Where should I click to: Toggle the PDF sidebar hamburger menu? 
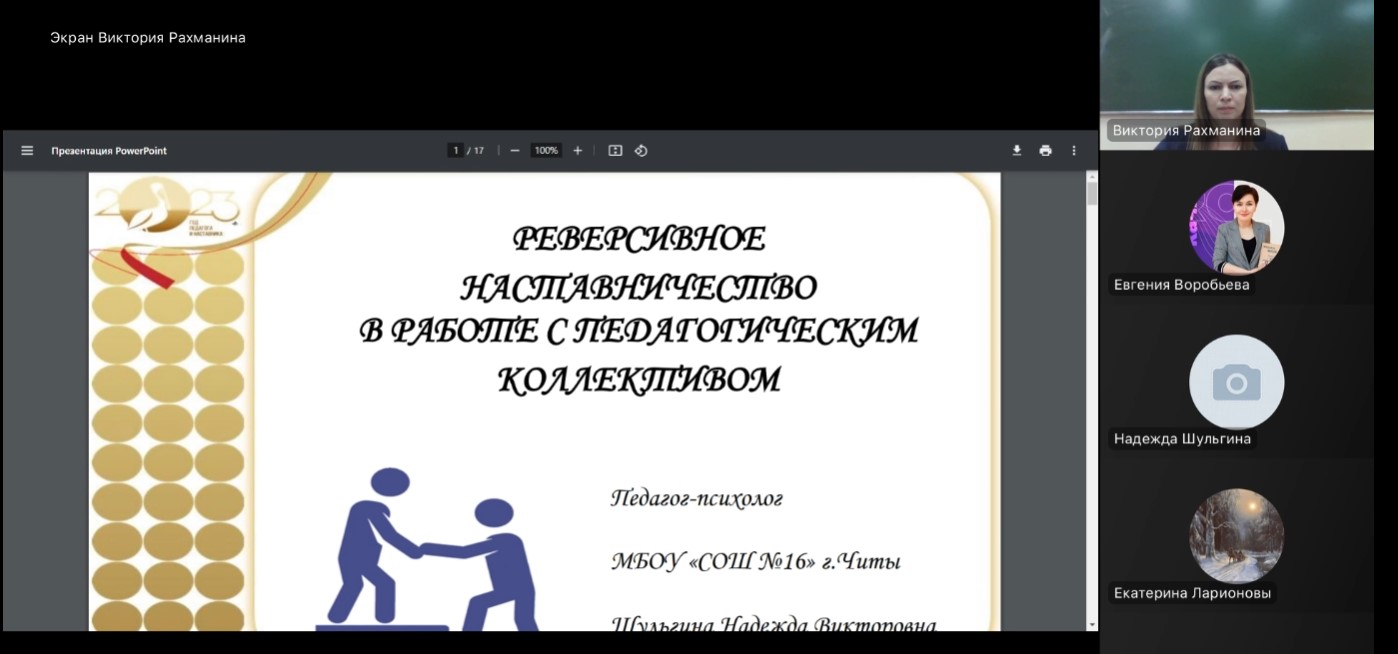point(27,151)
